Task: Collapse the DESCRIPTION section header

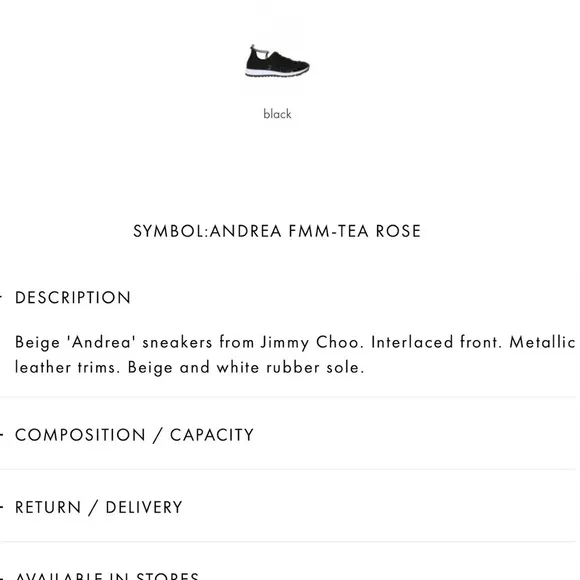Action: (x=73, y=298)
